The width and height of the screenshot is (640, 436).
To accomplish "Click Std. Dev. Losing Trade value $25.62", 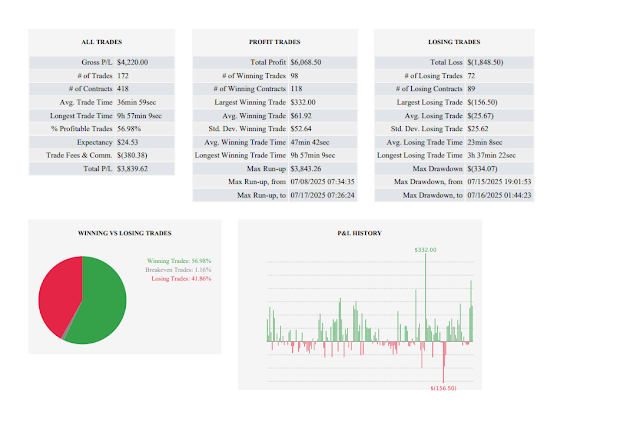I will click(478, 129).
